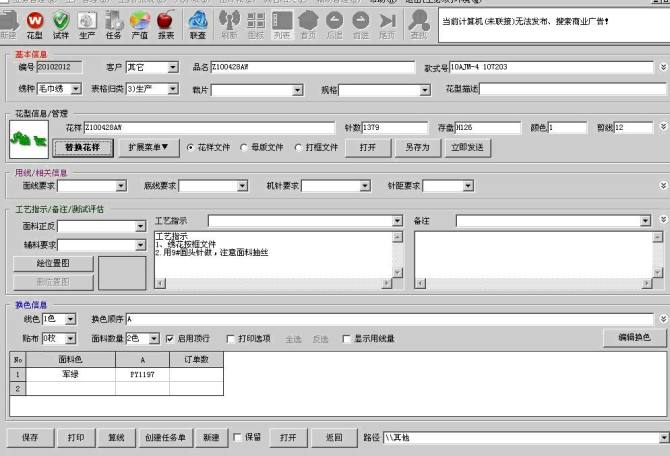The height and width of the screenshot is (456, 670).
Task: Click the red 花型 toolbar icon
Action: [x=35, y=22]
